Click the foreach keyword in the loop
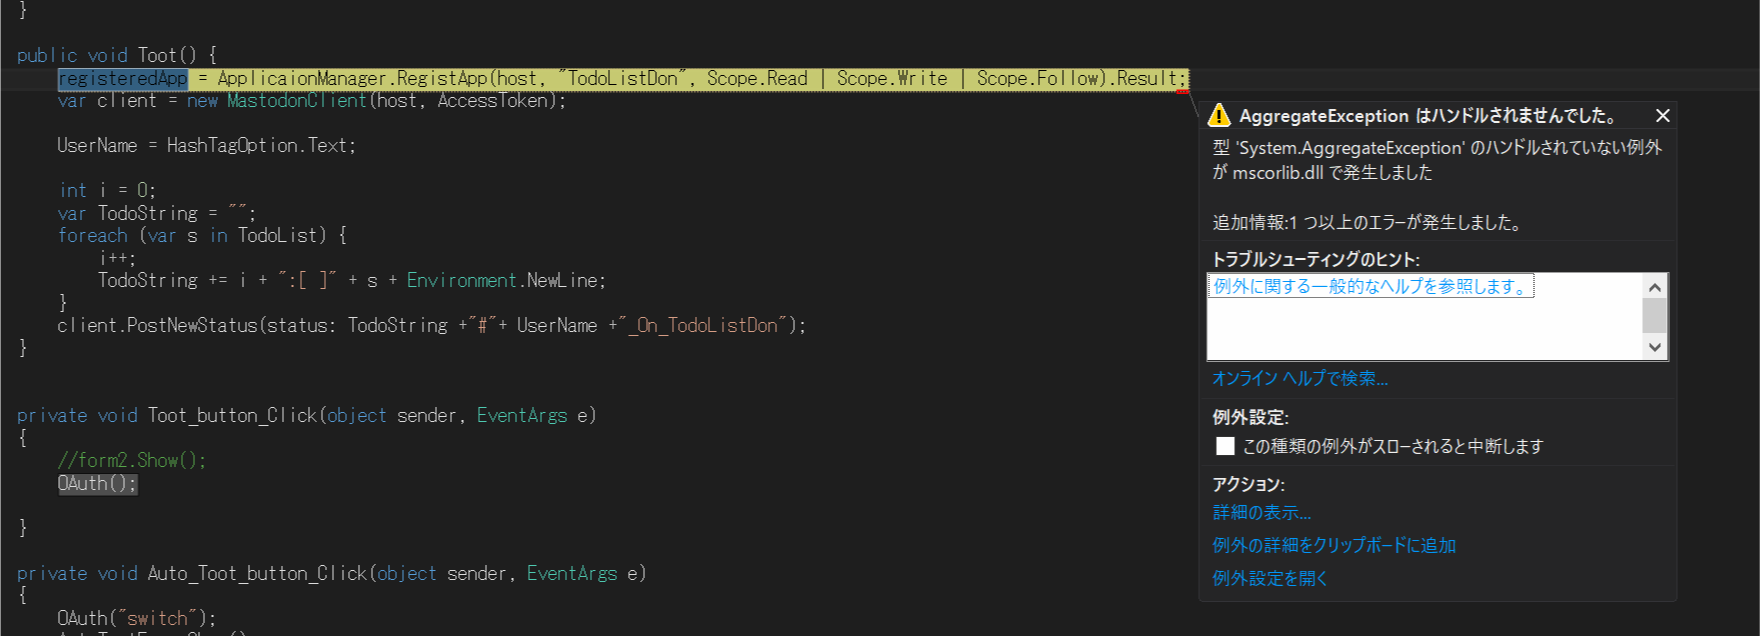 [93, 236]
